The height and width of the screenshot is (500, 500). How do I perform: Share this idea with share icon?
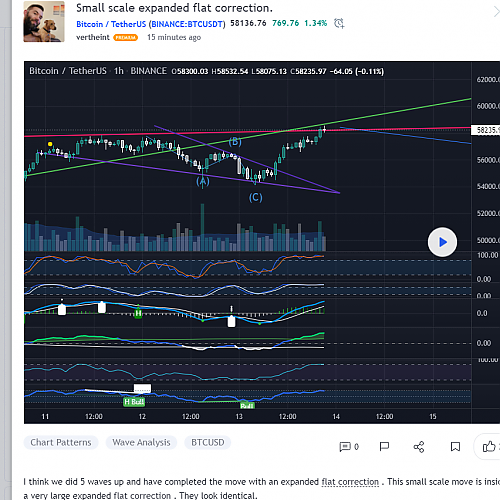[419, 447]
